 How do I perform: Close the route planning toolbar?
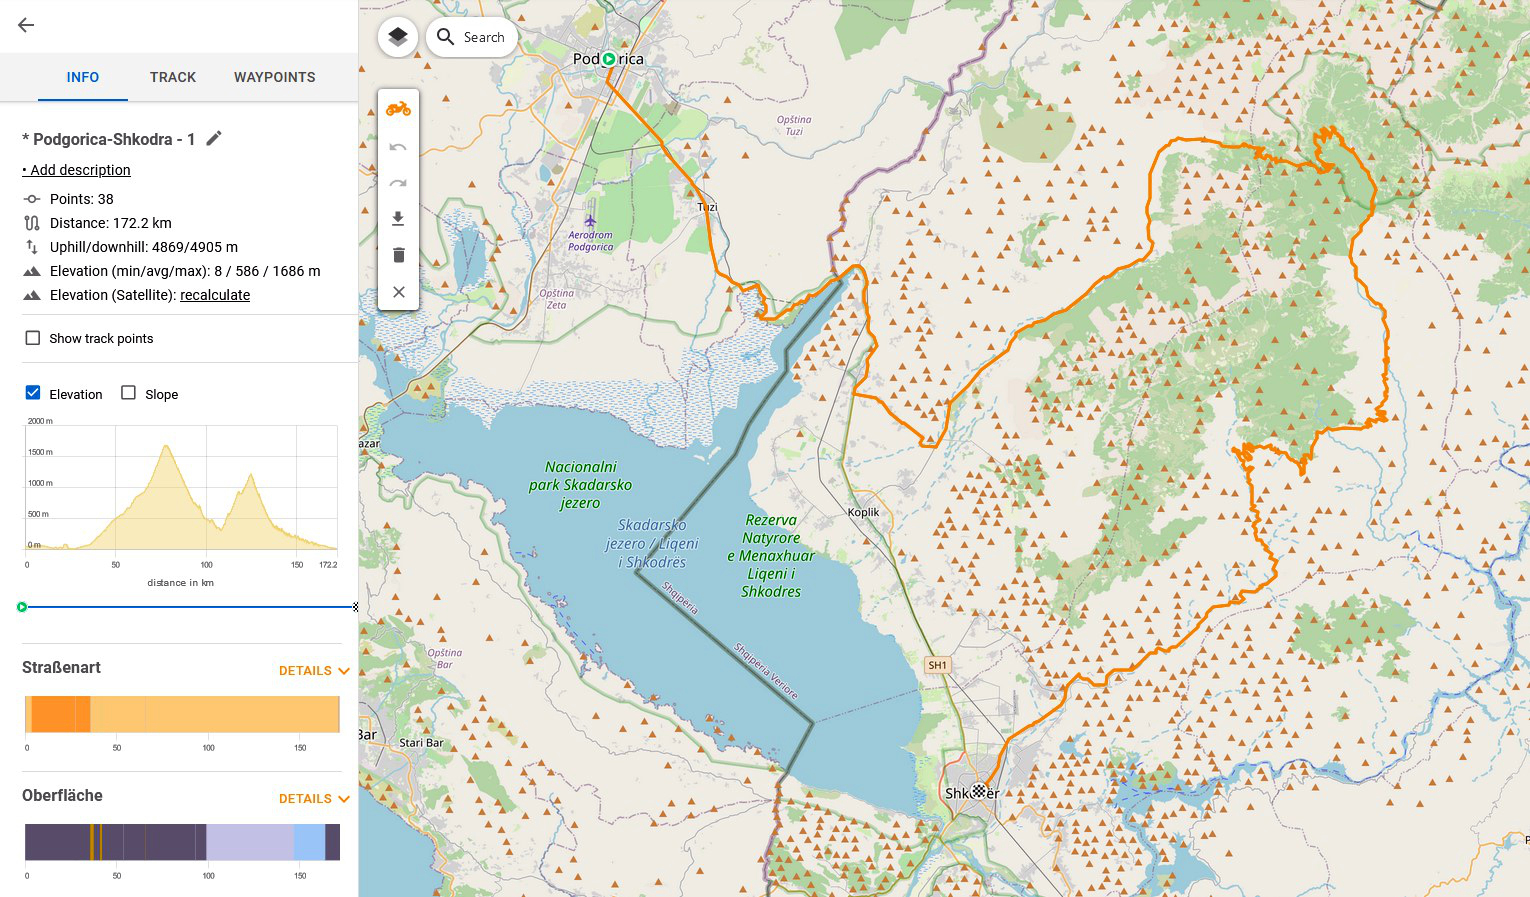pyautogui.click(x=398, y=292)
